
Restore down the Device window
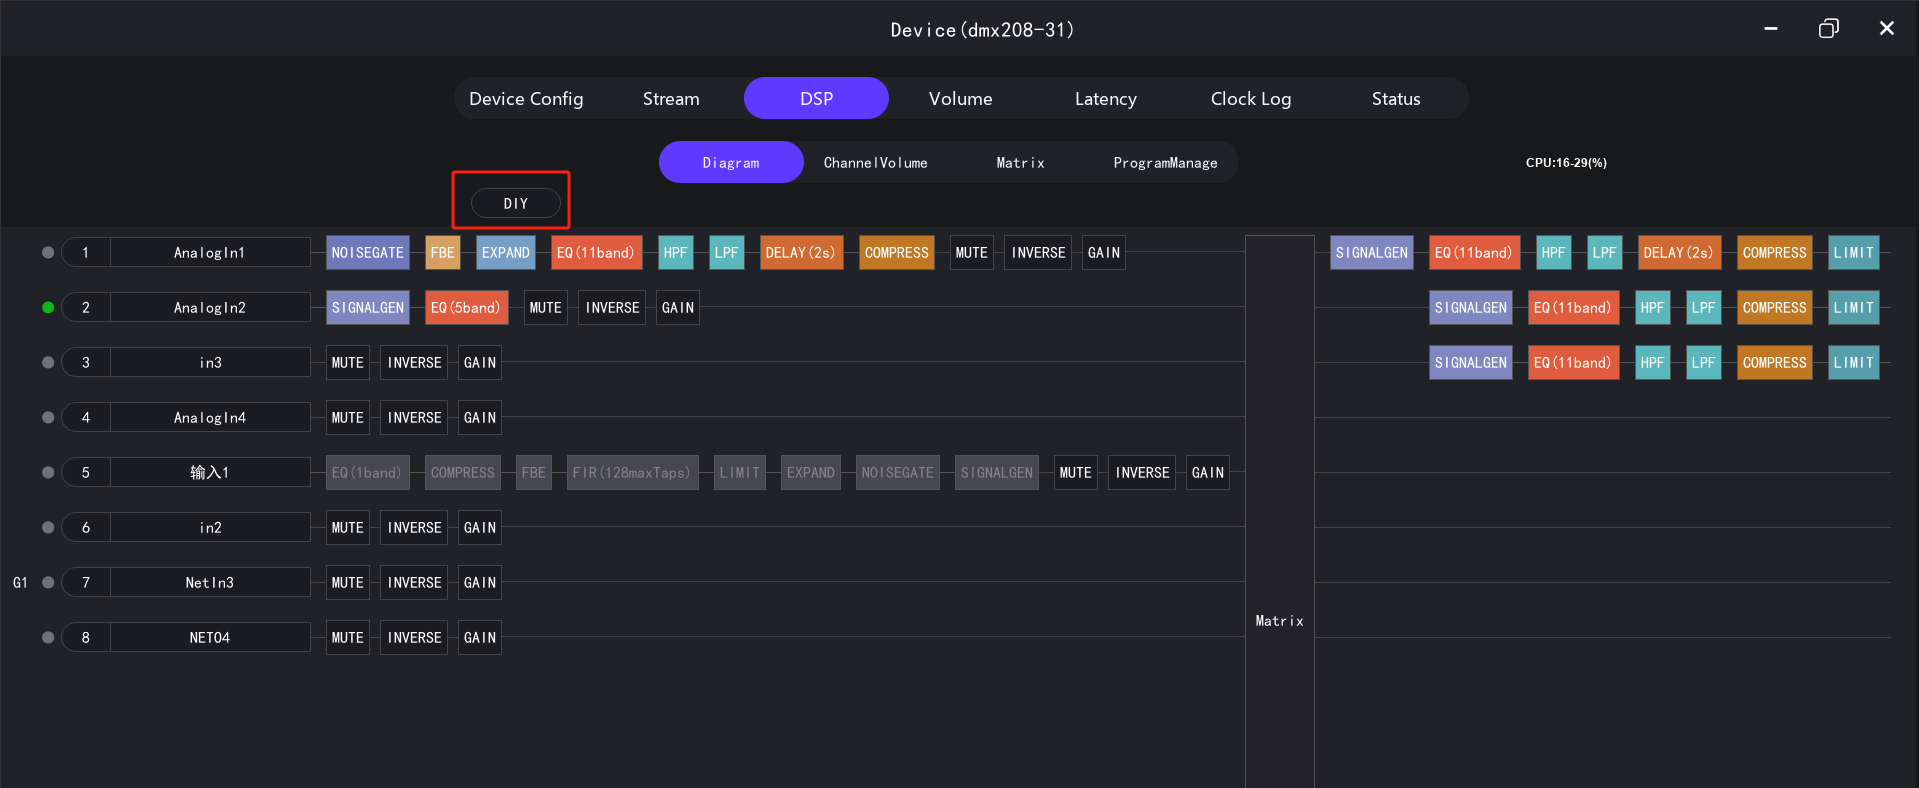1828,28
